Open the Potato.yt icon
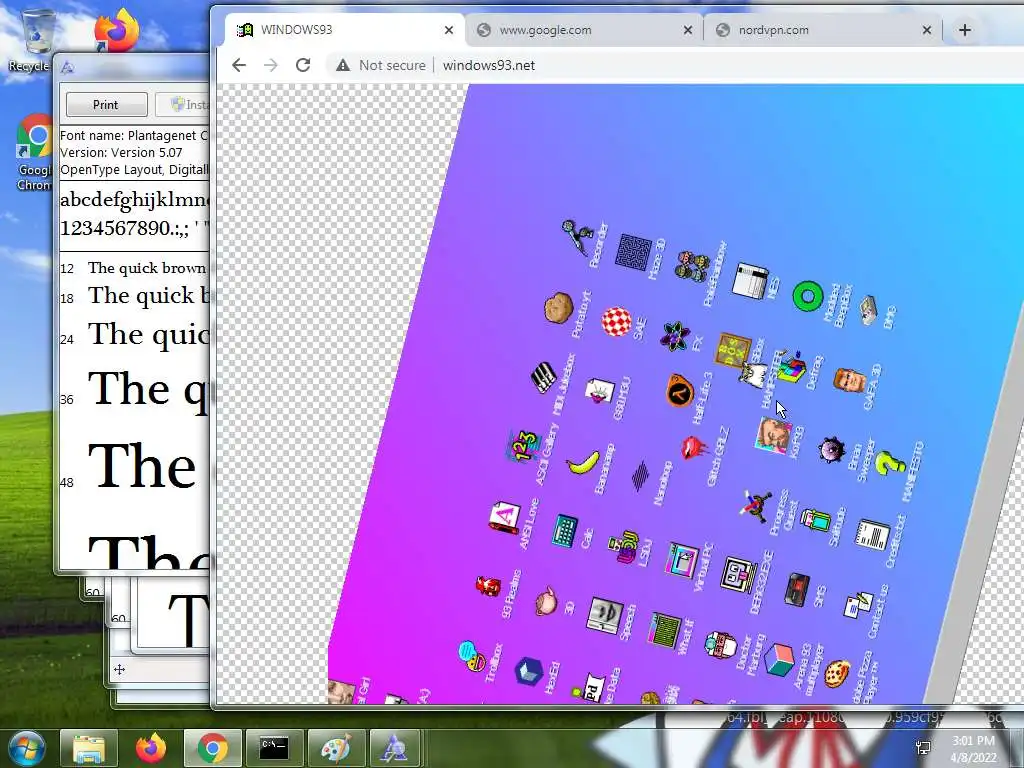 [x=558, y=308]
